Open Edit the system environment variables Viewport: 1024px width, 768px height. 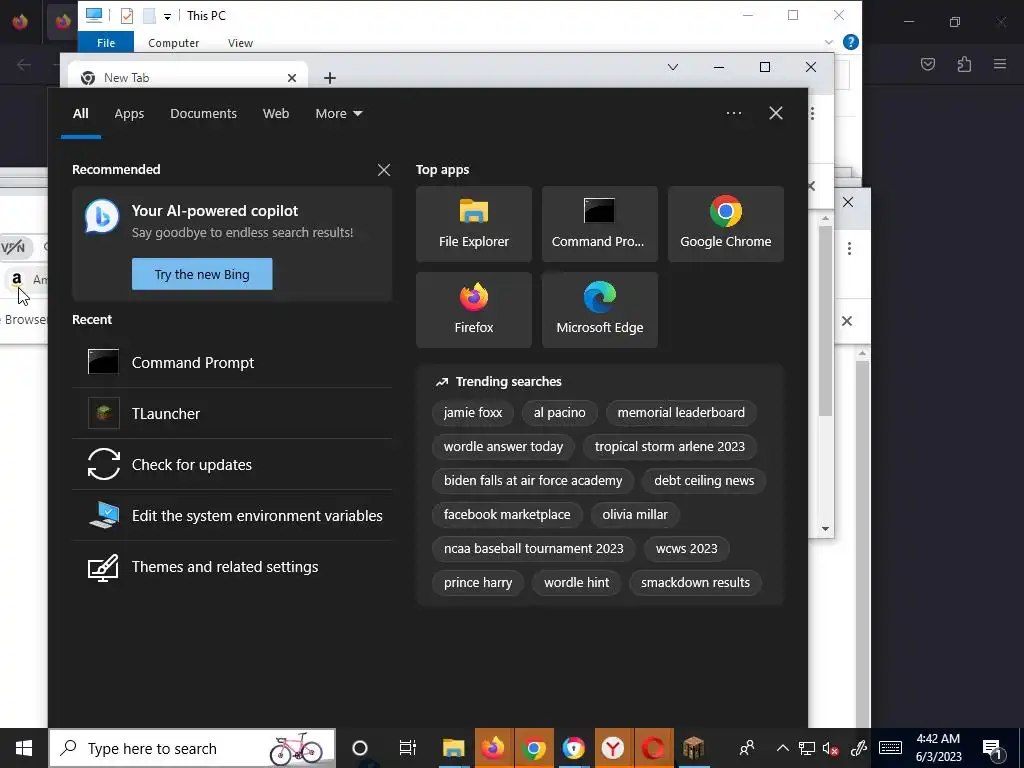tap(232, 515)
